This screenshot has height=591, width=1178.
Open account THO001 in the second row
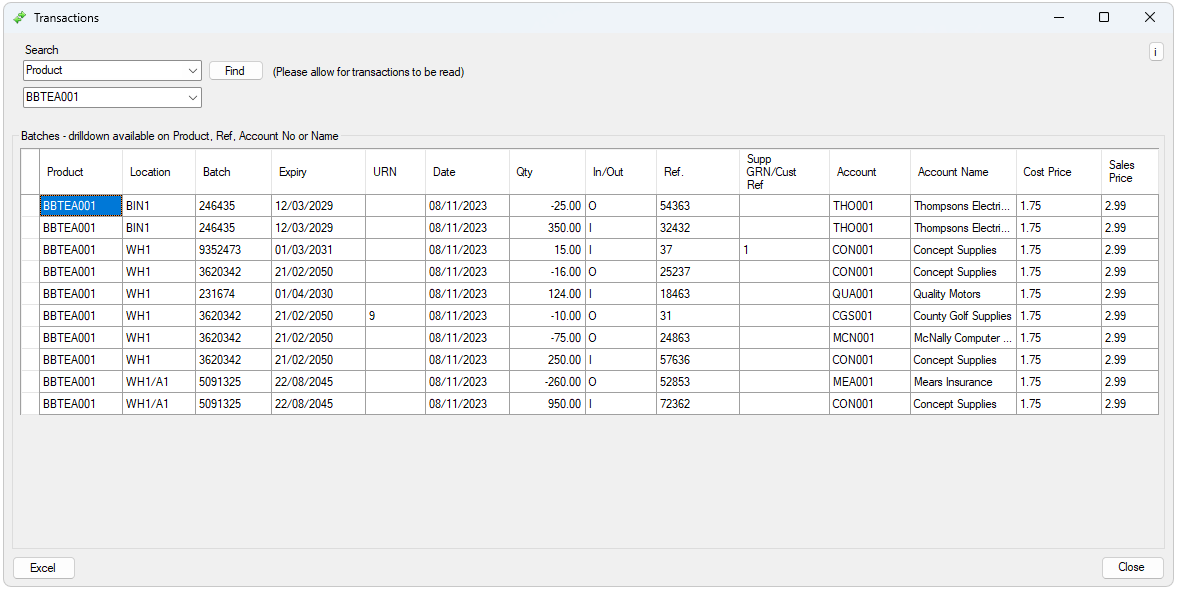tap(853, 228)
